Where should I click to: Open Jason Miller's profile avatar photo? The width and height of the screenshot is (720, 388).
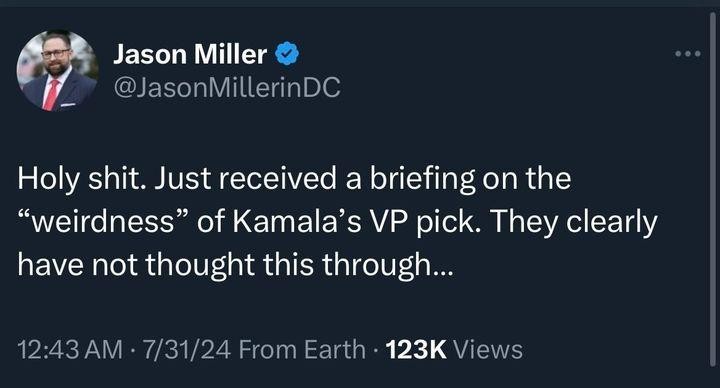tap(57, 70)
